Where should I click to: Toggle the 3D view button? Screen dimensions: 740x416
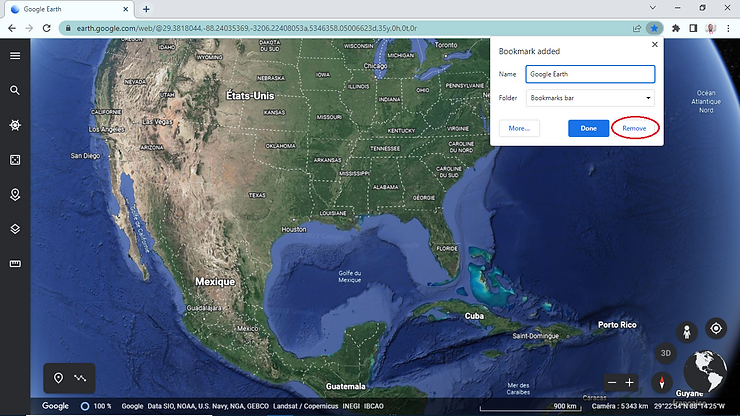[665, 353]
